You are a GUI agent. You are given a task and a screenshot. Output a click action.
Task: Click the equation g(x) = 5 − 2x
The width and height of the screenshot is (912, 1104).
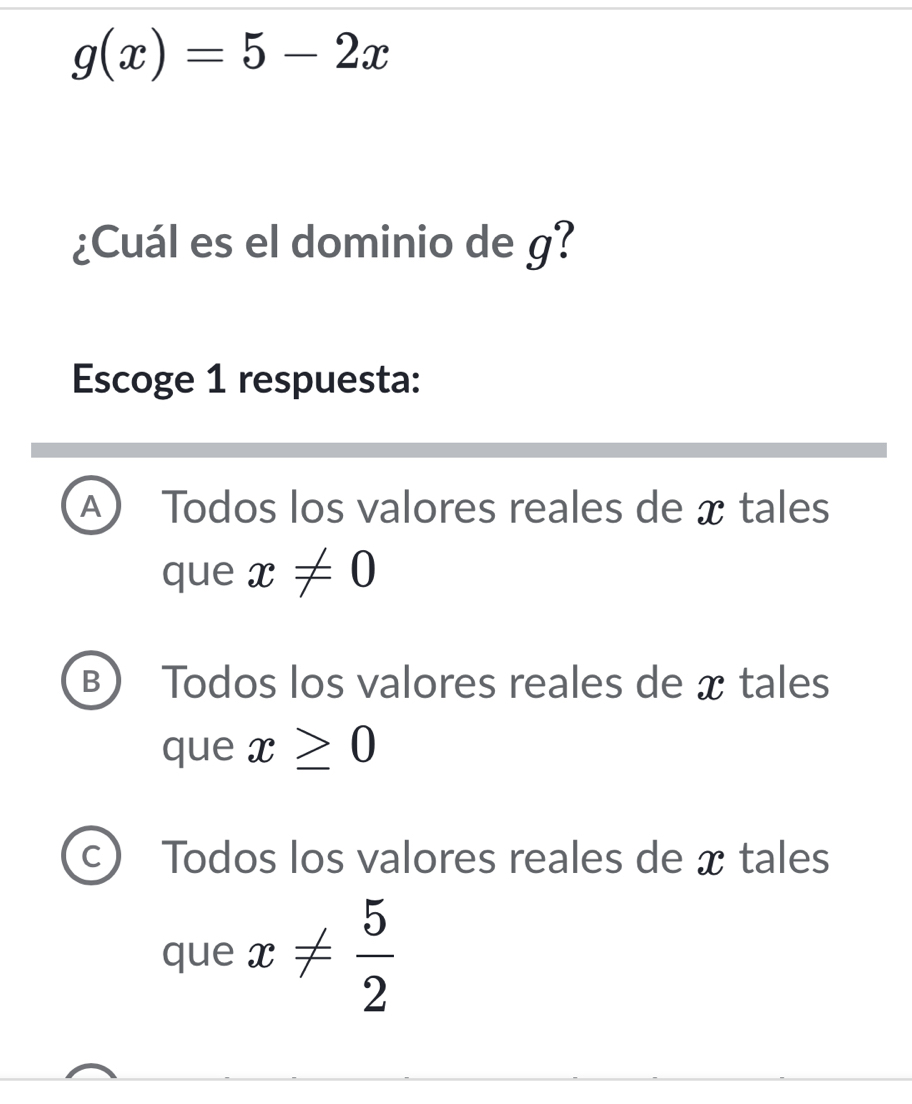tap(228, 56)
